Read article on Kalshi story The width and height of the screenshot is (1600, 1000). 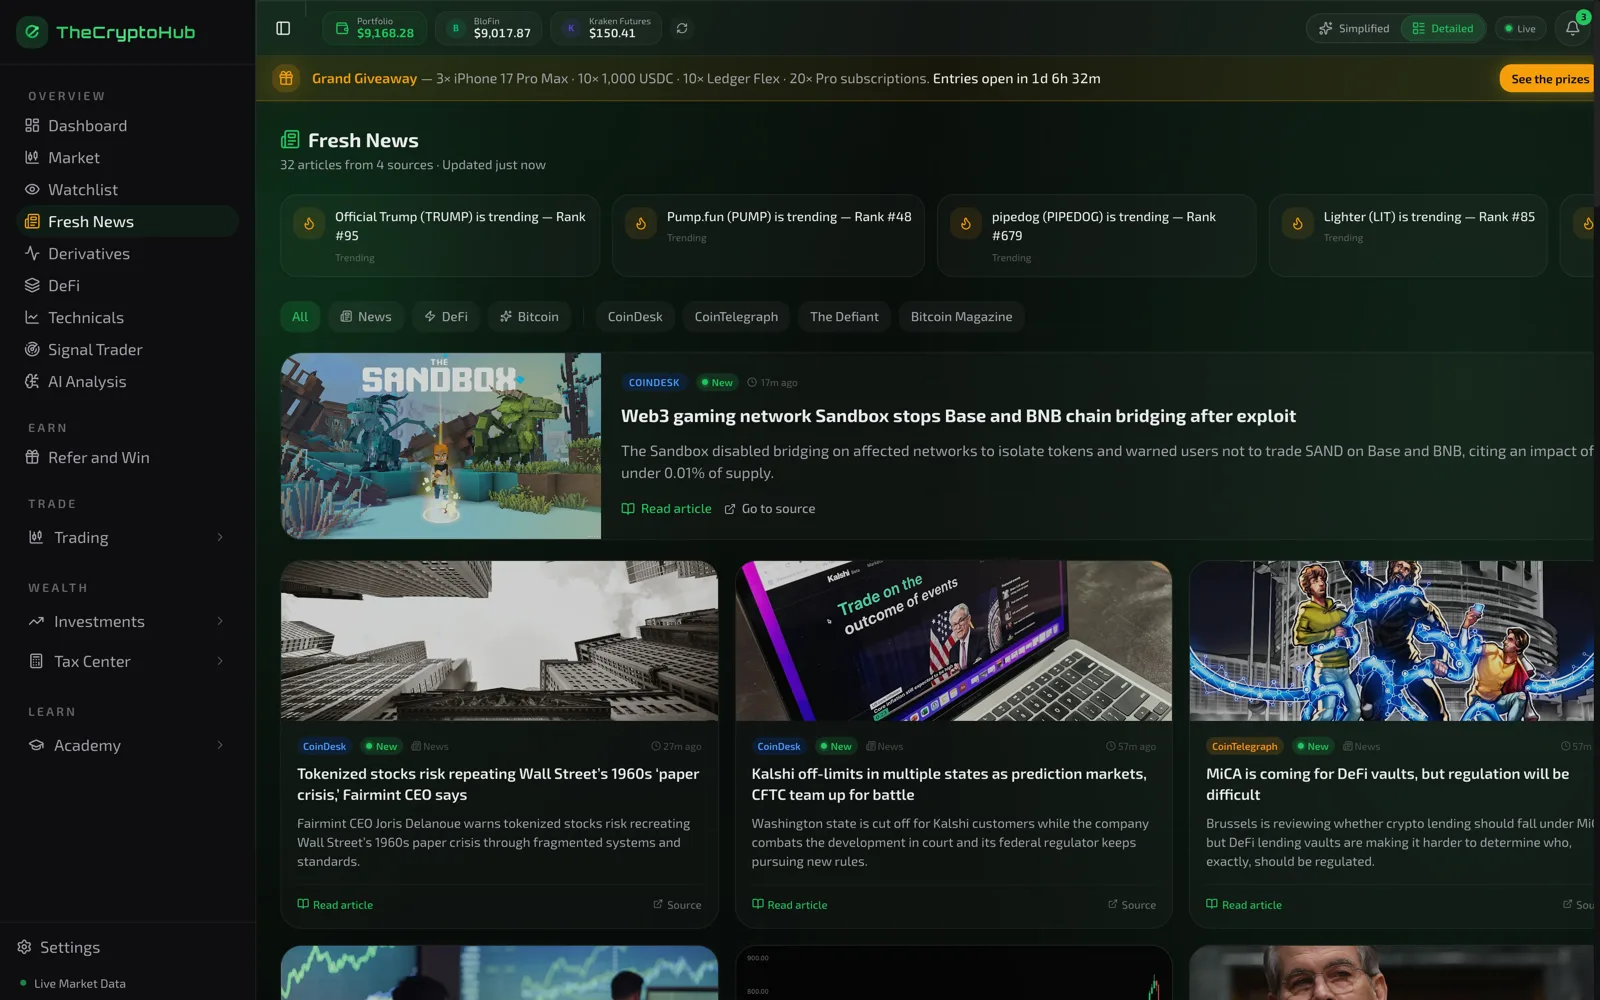tap(790, 905)
